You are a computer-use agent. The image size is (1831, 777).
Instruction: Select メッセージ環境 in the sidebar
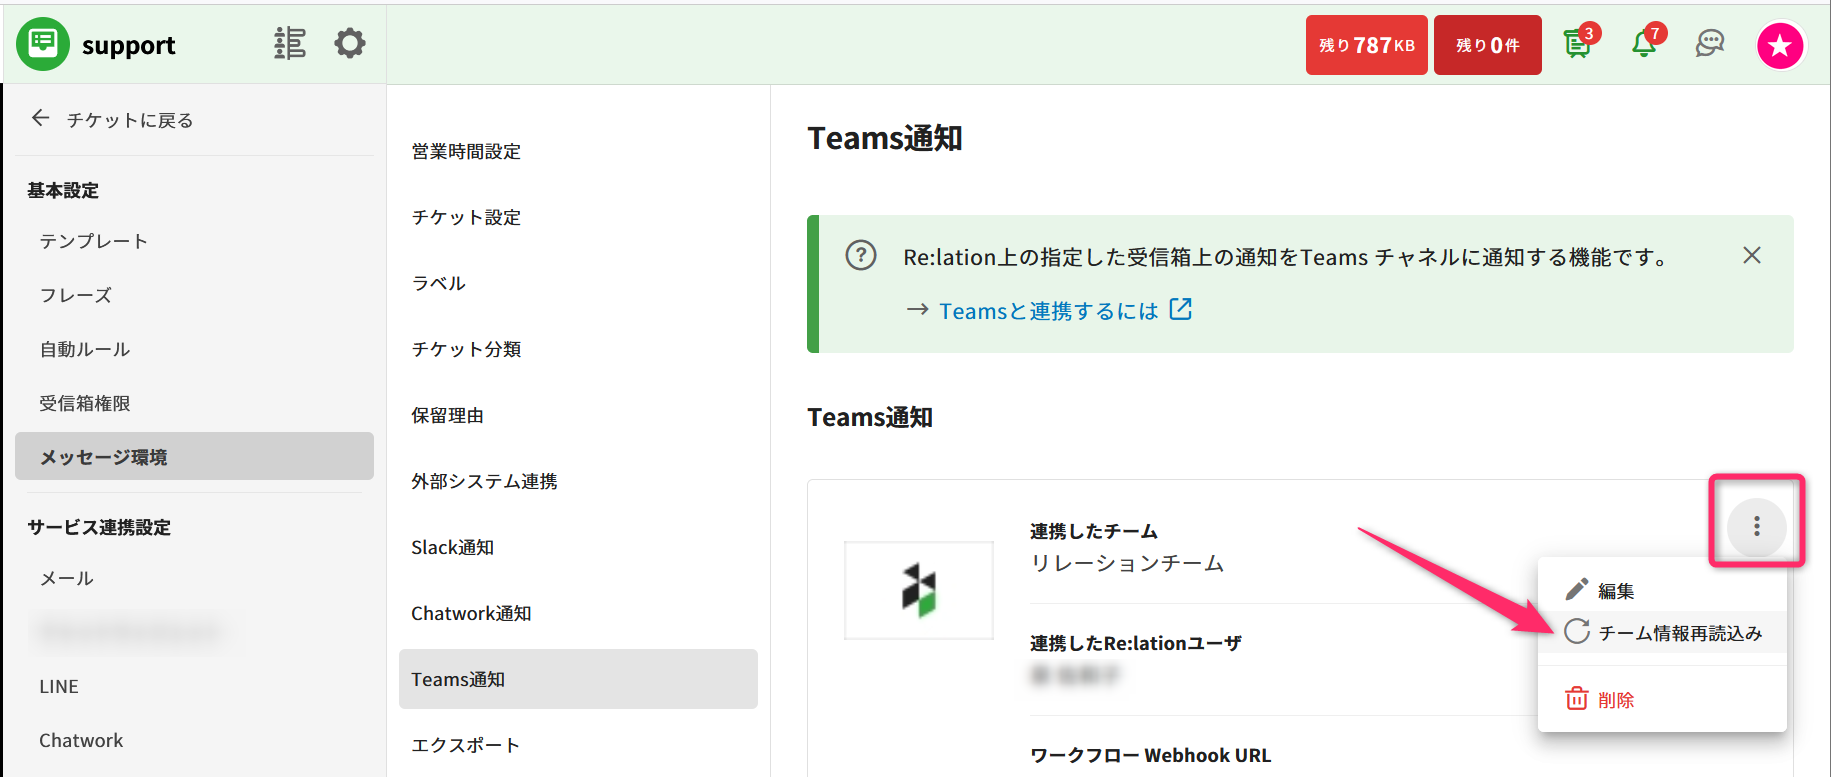click(x=194, y=456)
